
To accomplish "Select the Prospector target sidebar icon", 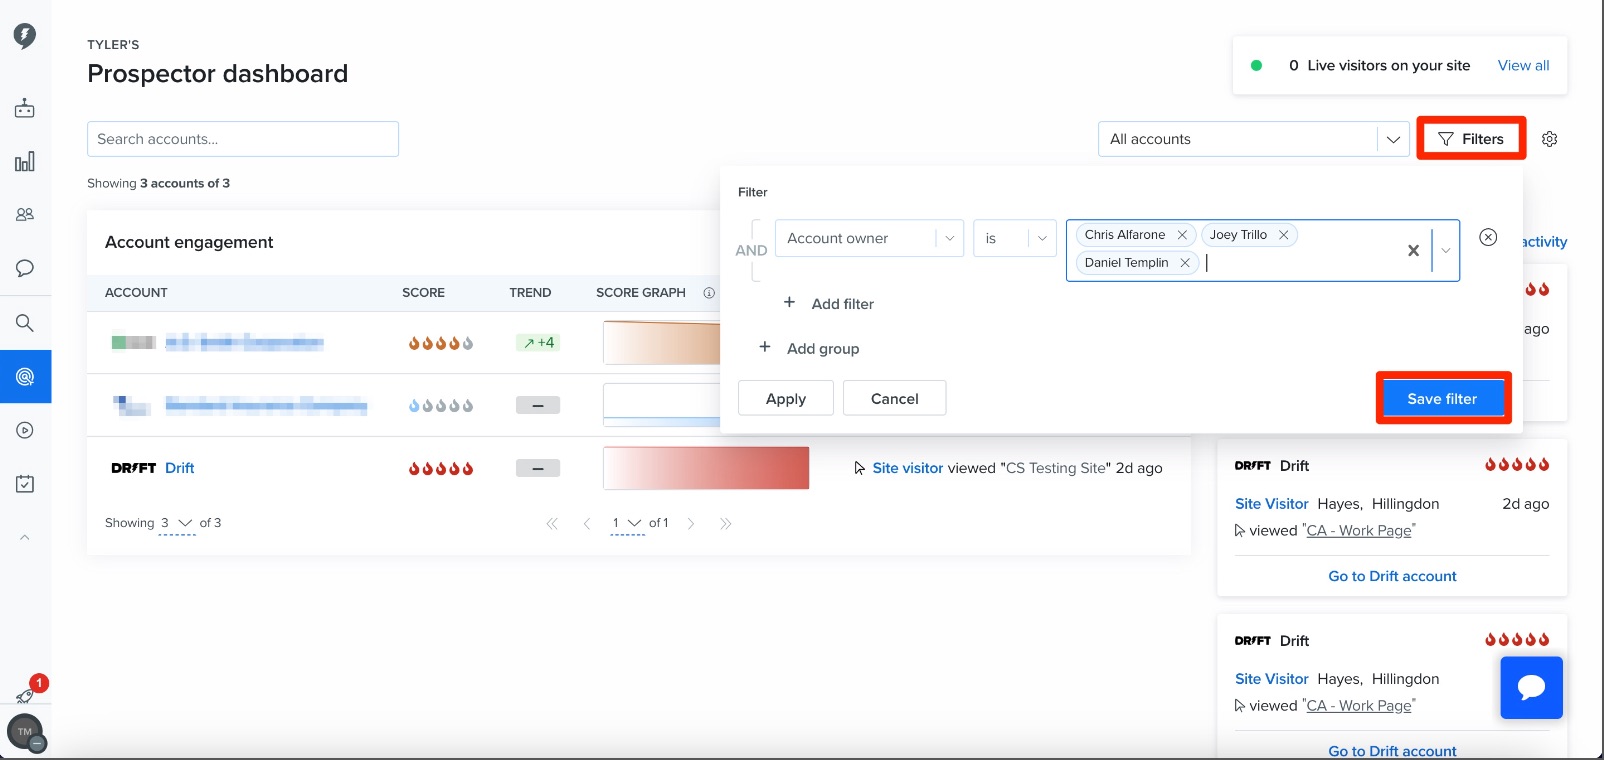I will click(25, 377).
